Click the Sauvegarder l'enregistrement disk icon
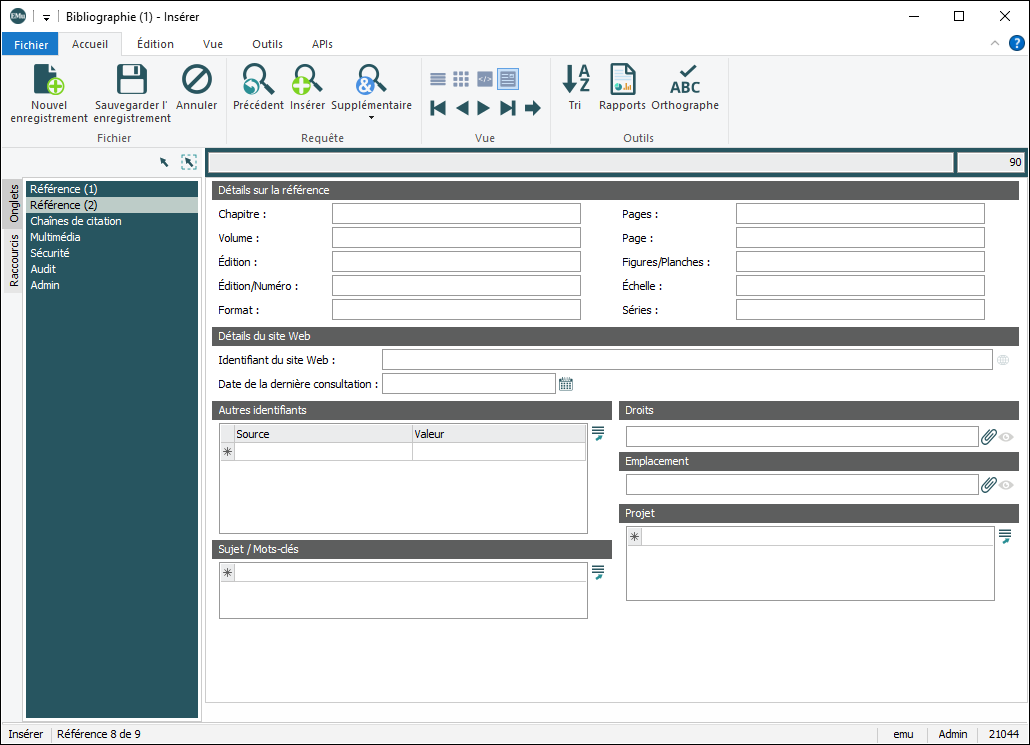Image resolution: width=1030 pixels, height=745 pixels. (x=132, y=80)
